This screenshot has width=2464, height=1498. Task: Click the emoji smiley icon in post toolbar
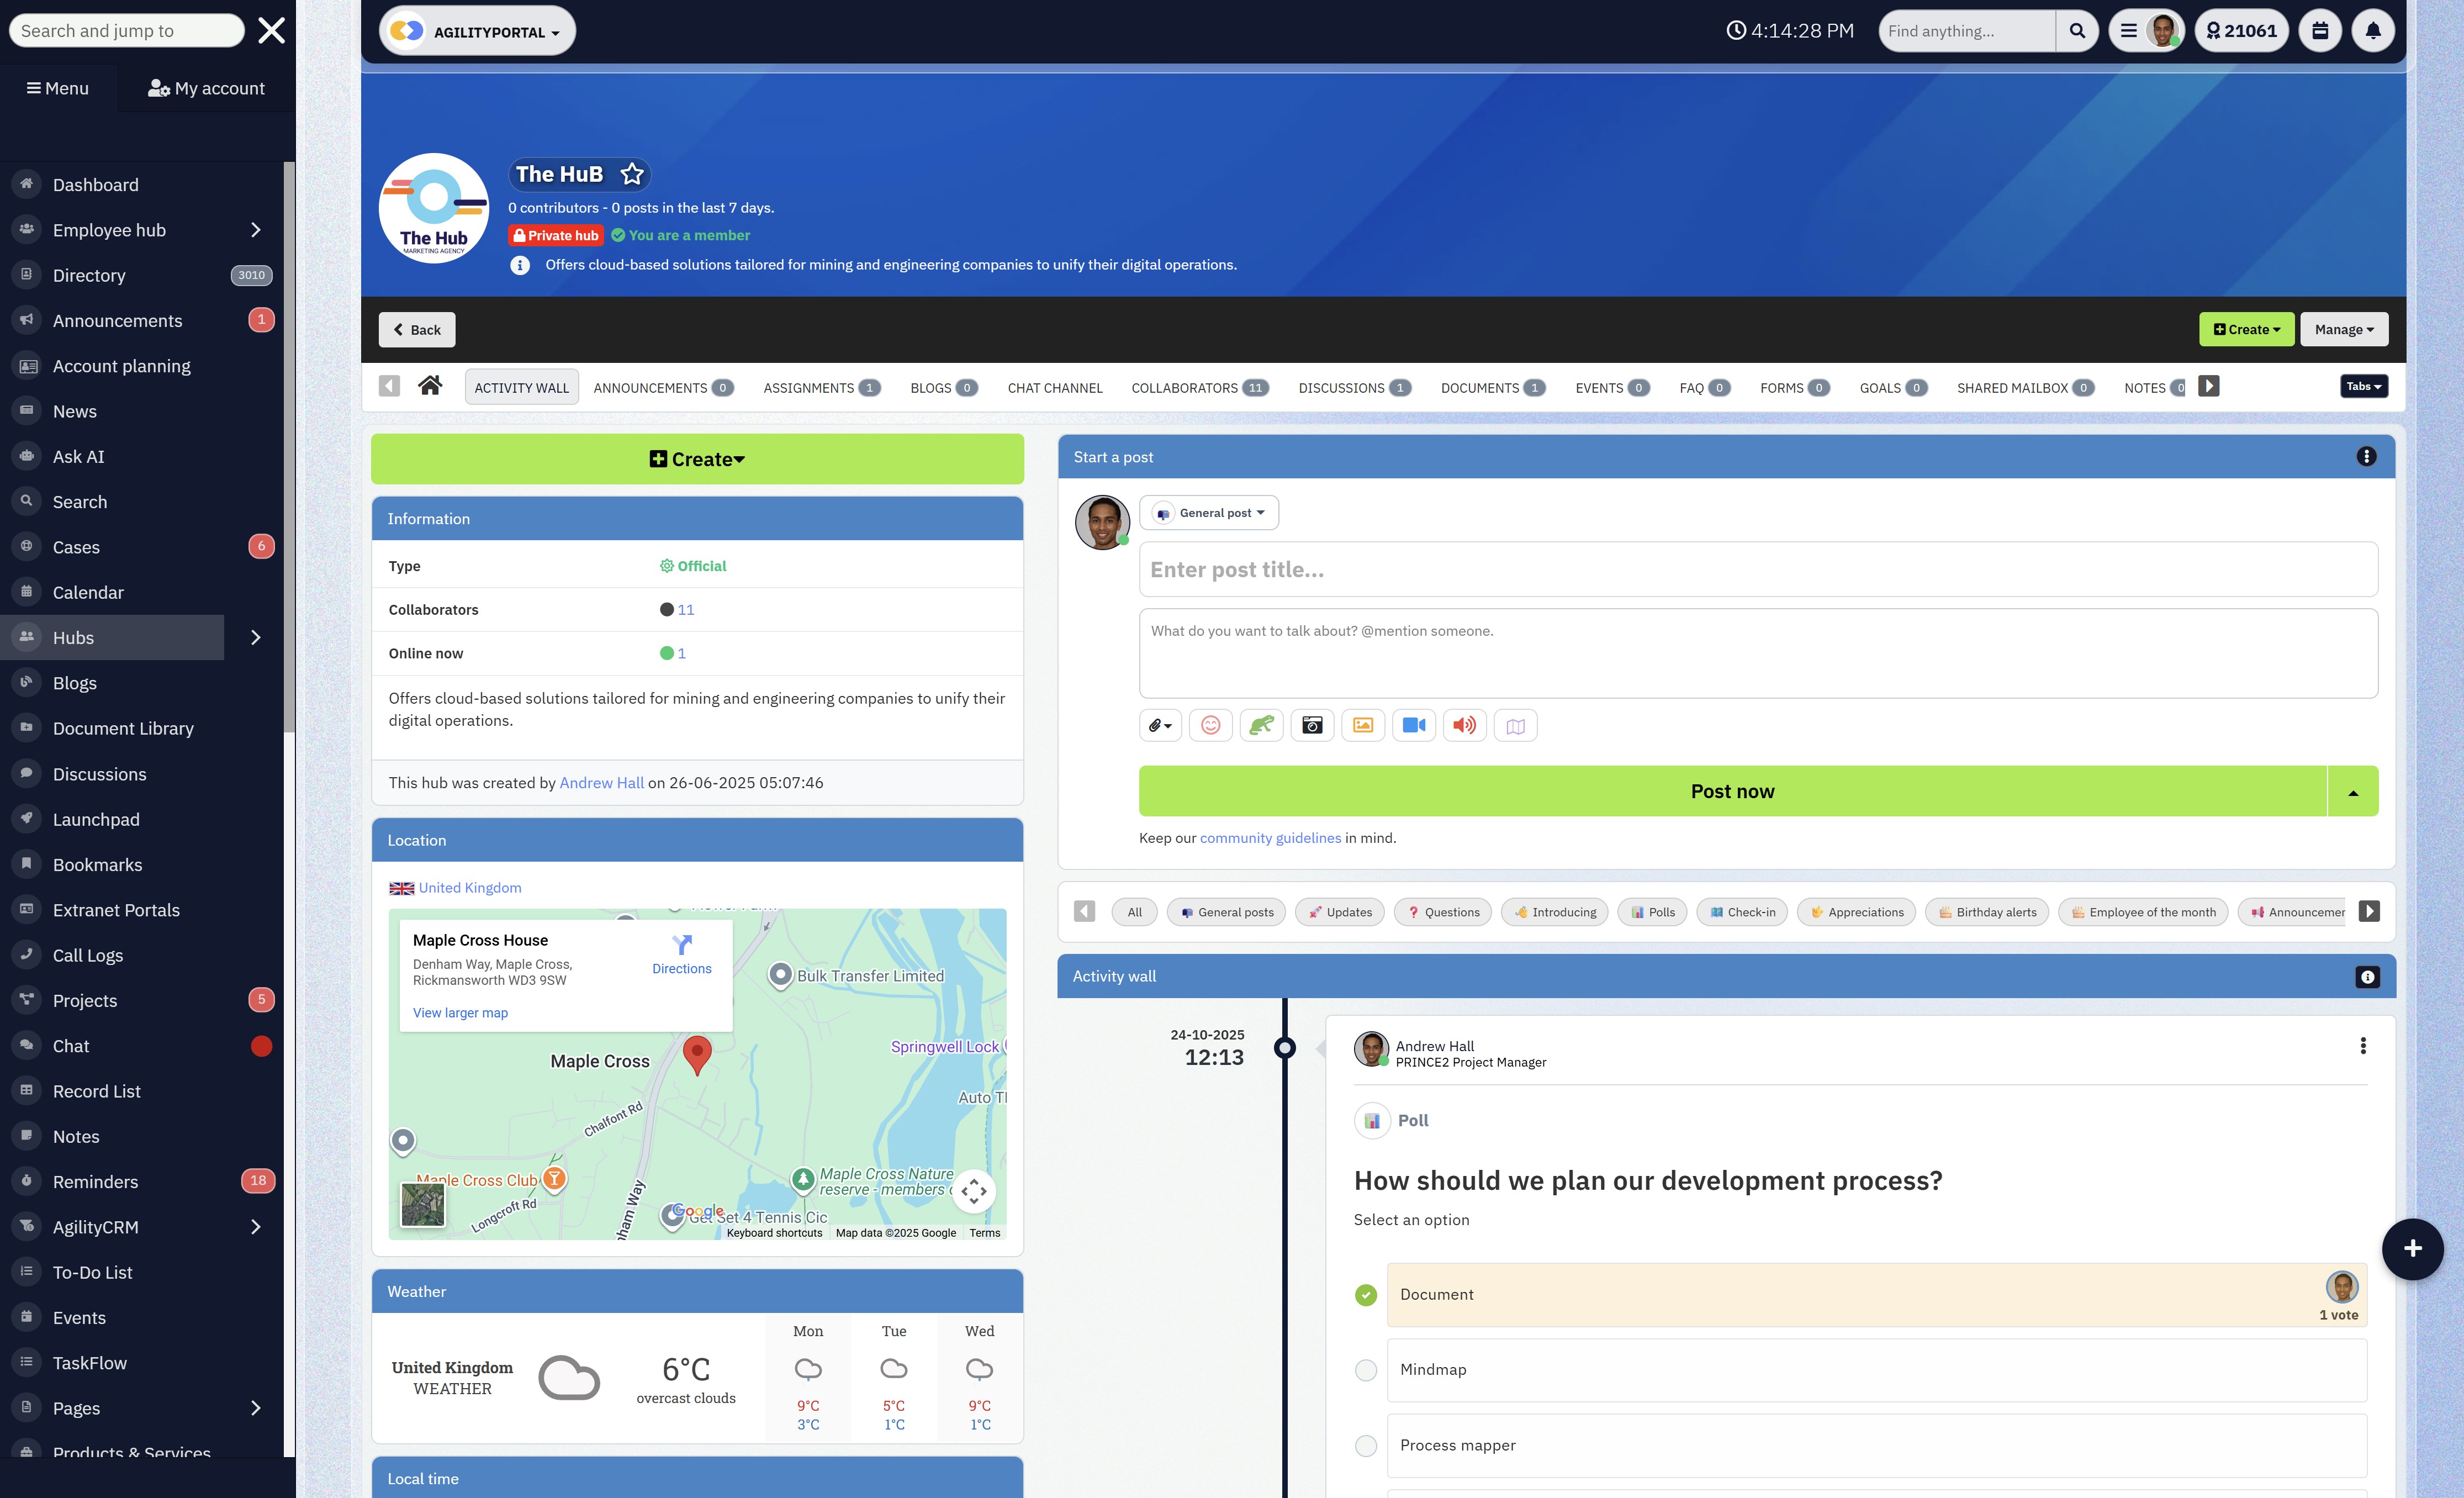coord(1210,725)
